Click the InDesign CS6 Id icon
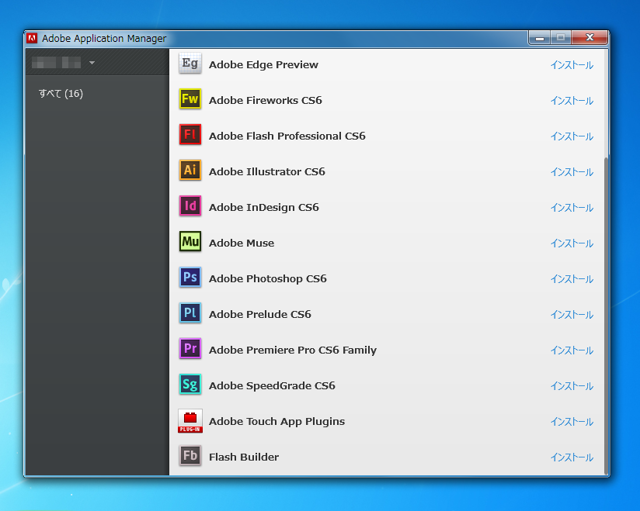The image size is (640, 511). click(190, 206)
